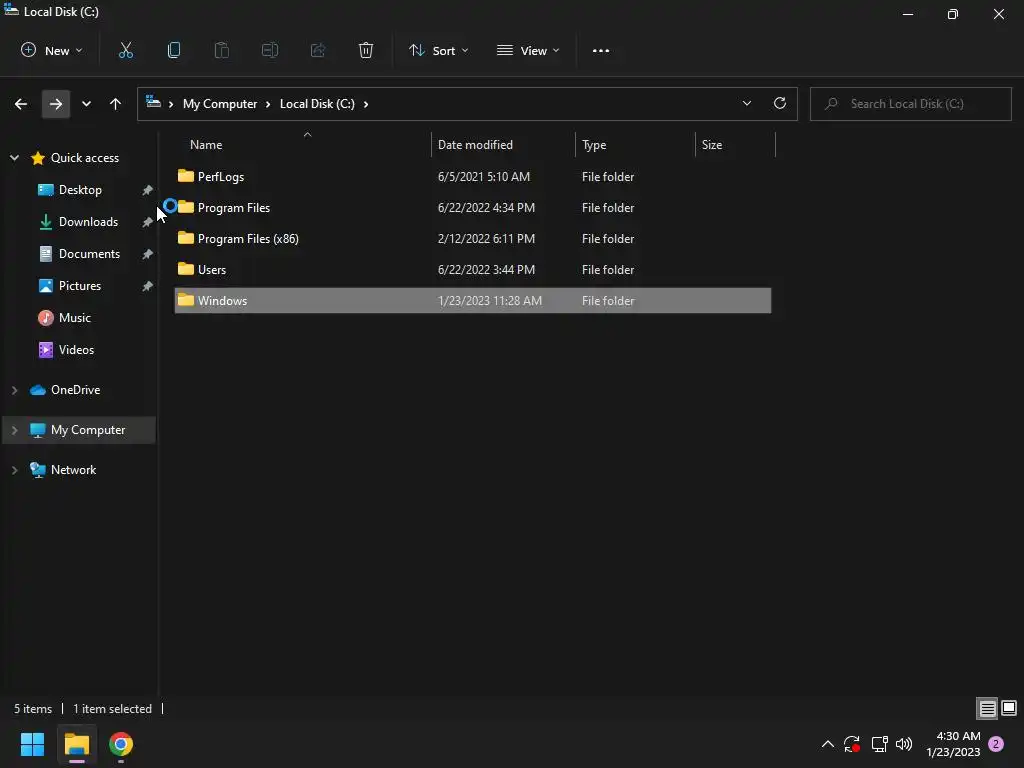Open the notification count badge
The height and width of the screenshot is (768, 1024).
click(996, 744)
